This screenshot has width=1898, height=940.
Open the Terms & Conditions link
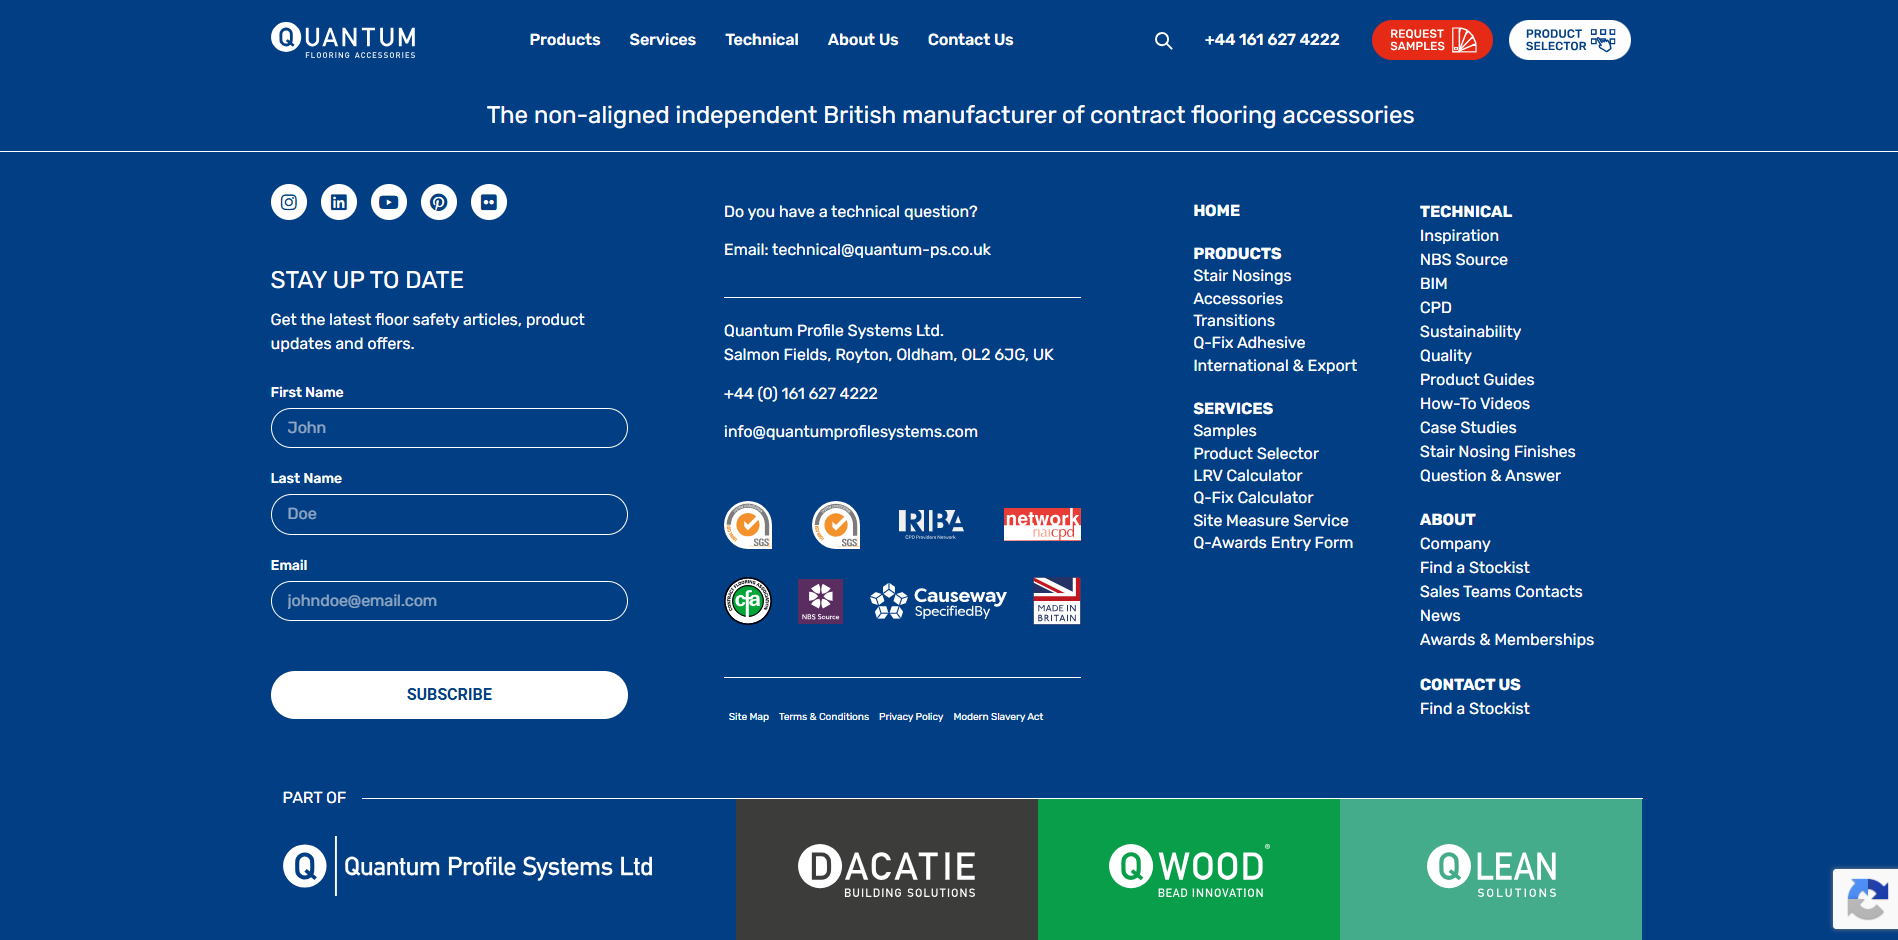pyautogui.click(x=824, y=717)
